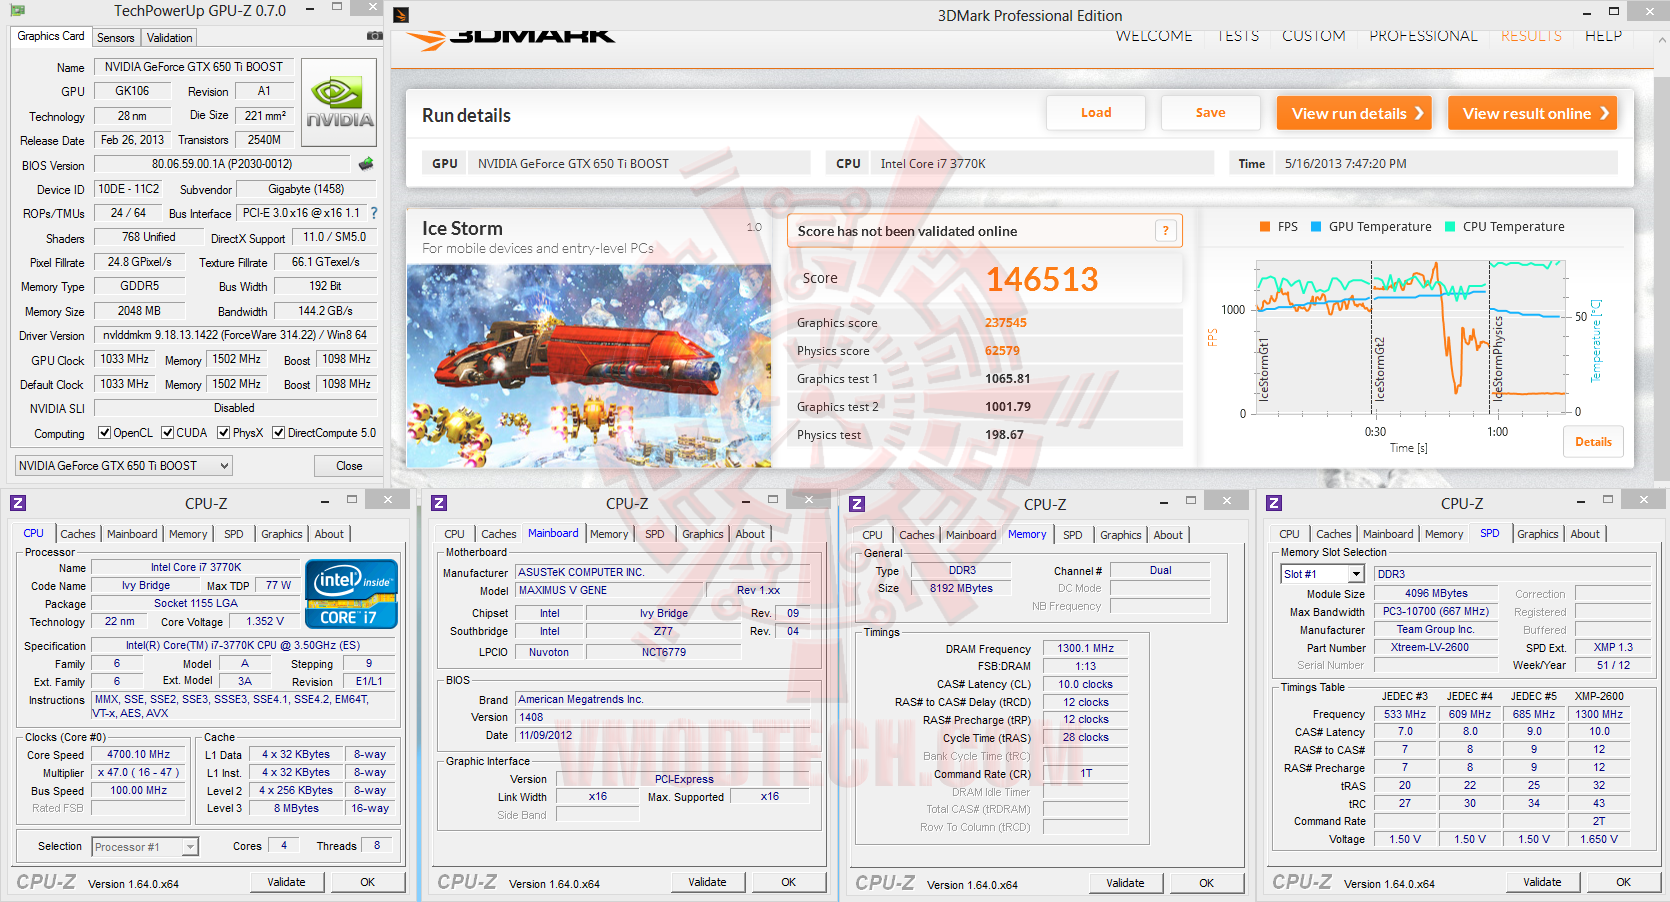Click the Intel Core i7 badge logo
Viewport: 1670px width, 902px height.
click(x=352, y=593)
